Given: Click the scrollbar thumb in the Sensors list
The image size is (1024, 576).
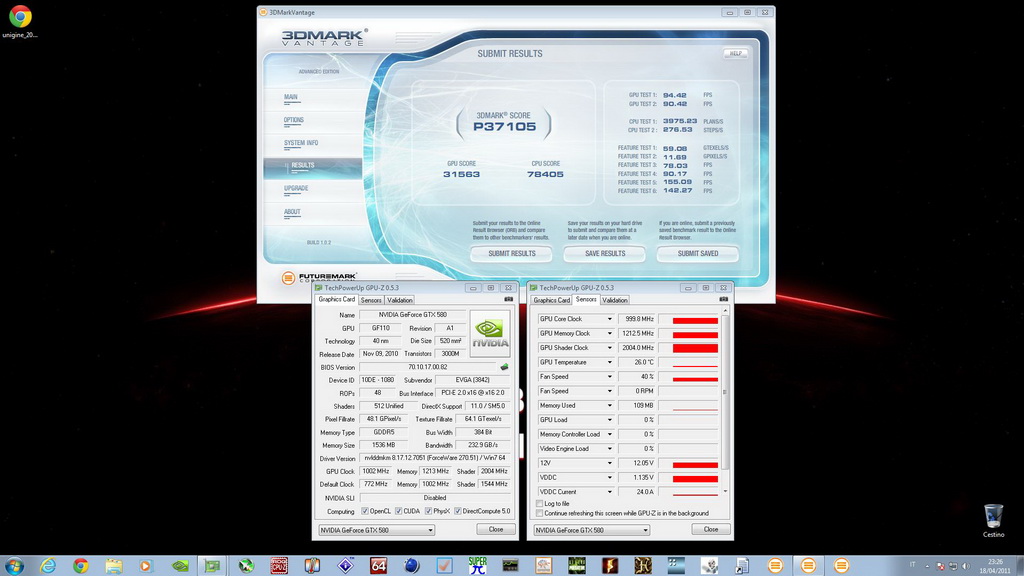Looking at the screenshot, I should [725, 392].
